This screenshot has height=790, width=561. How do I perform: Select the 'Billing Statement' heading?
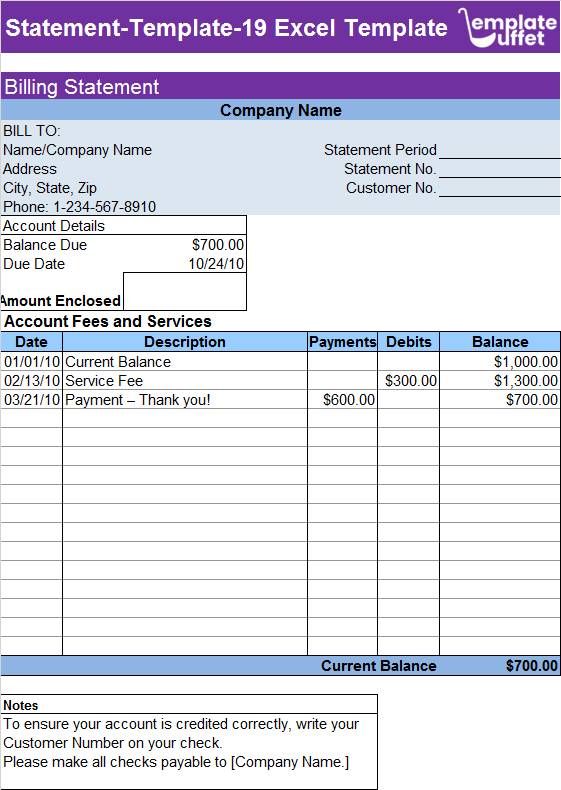coord(82,87)
